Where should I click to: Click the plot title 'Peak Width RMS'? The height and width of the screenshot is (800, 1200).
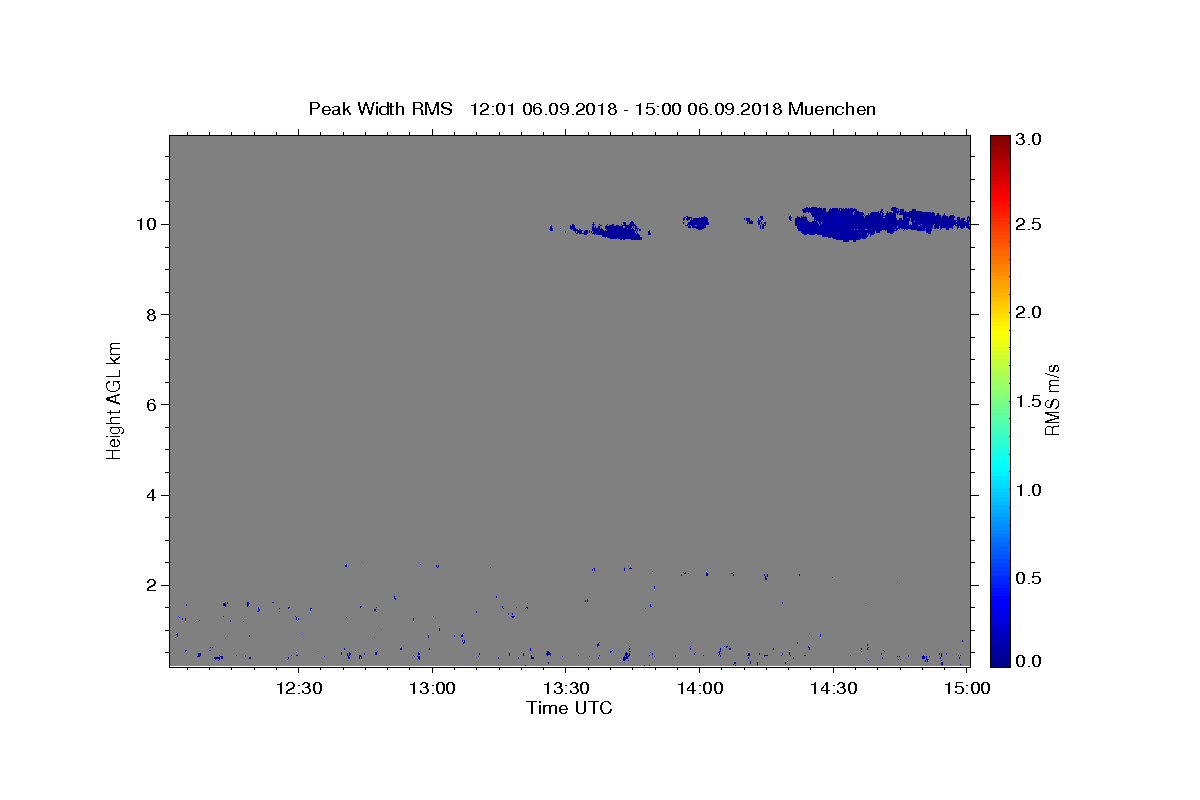(x=380, y=109)
